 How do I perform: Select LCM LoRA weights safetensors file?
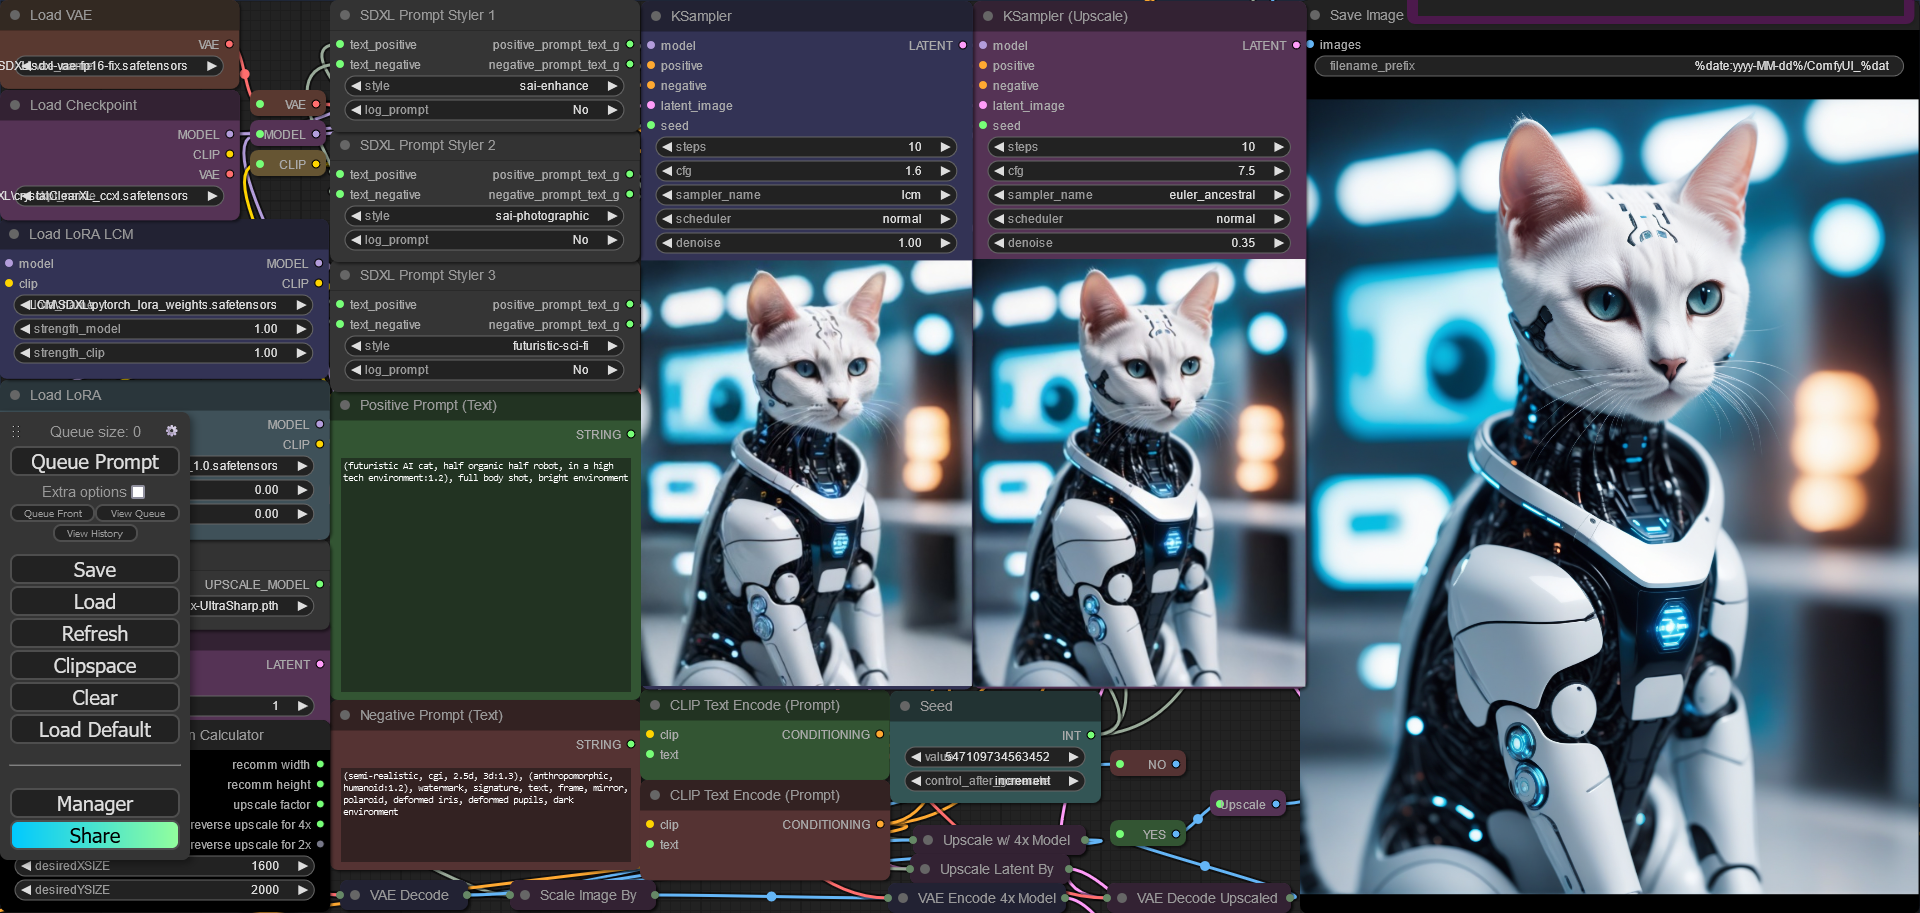(164, 305)
